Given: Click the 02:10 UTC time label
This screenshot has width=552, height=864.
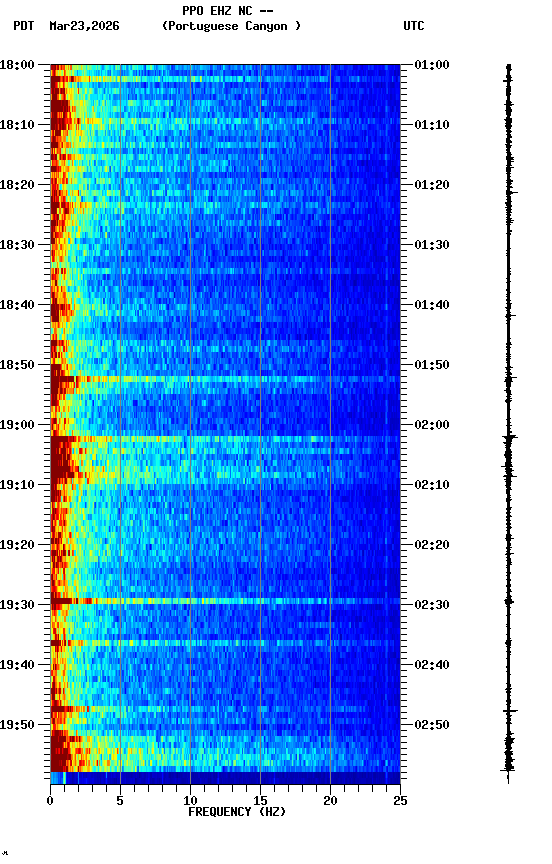Looking at the screenshot, I should 432,485.
